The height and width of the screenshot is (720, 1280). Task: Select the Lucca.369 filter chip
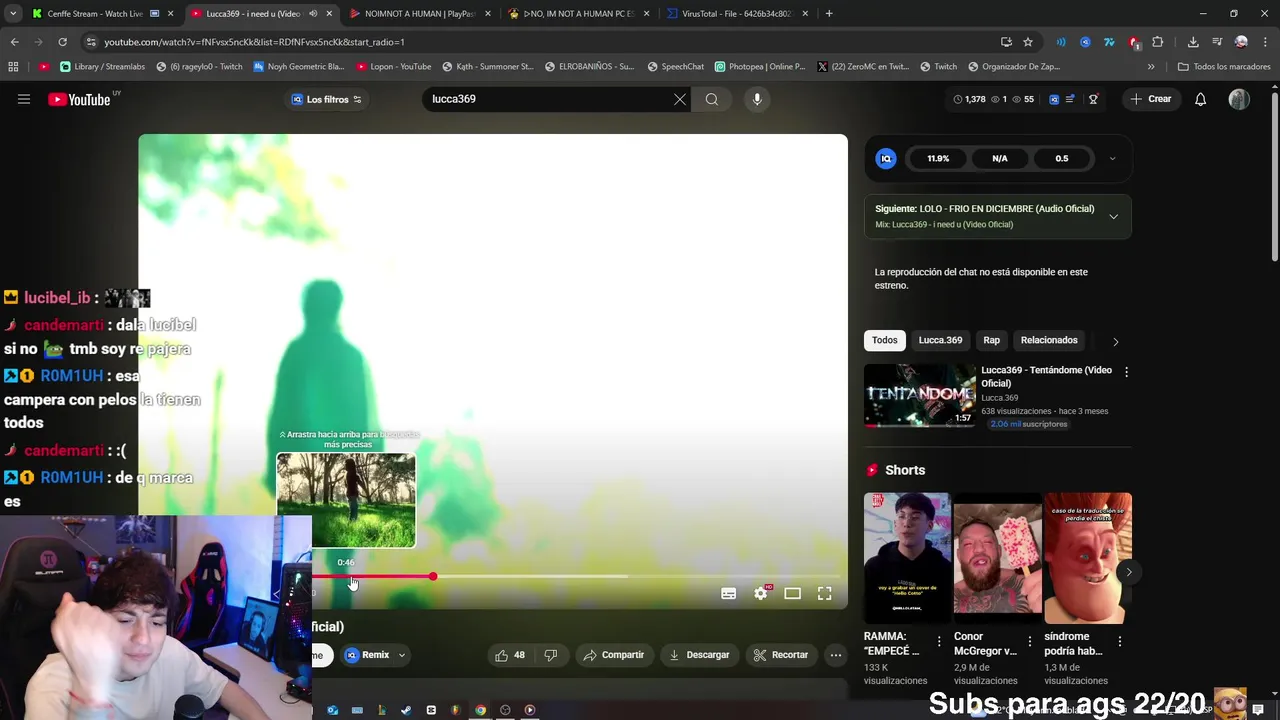point(940,340)
